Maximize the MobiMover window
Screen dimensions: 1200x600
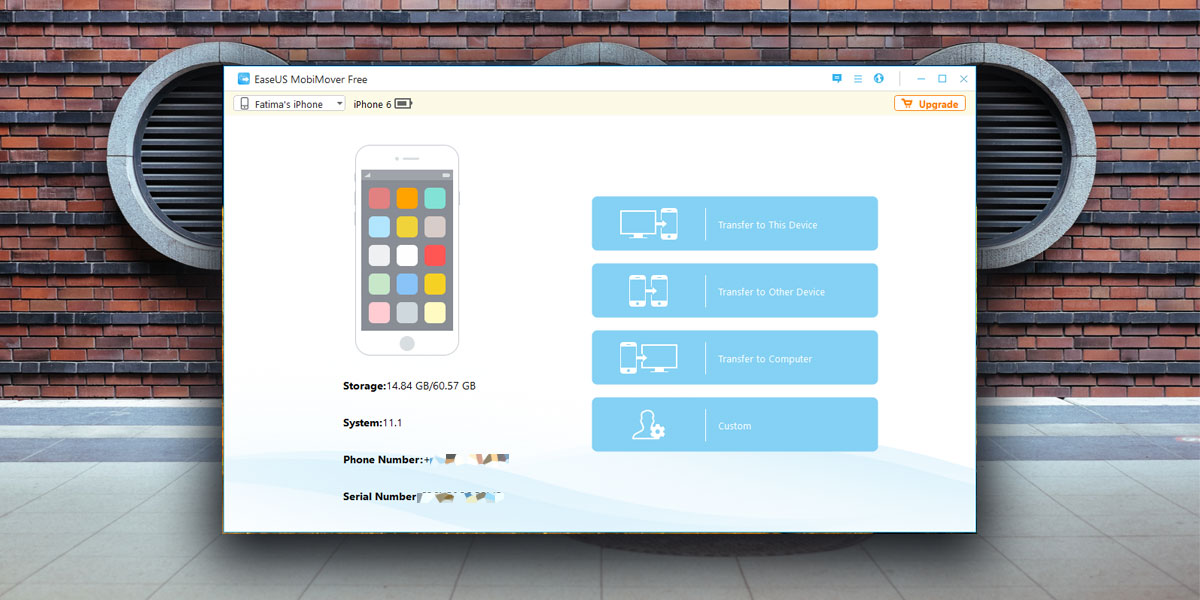click(942, 79)
